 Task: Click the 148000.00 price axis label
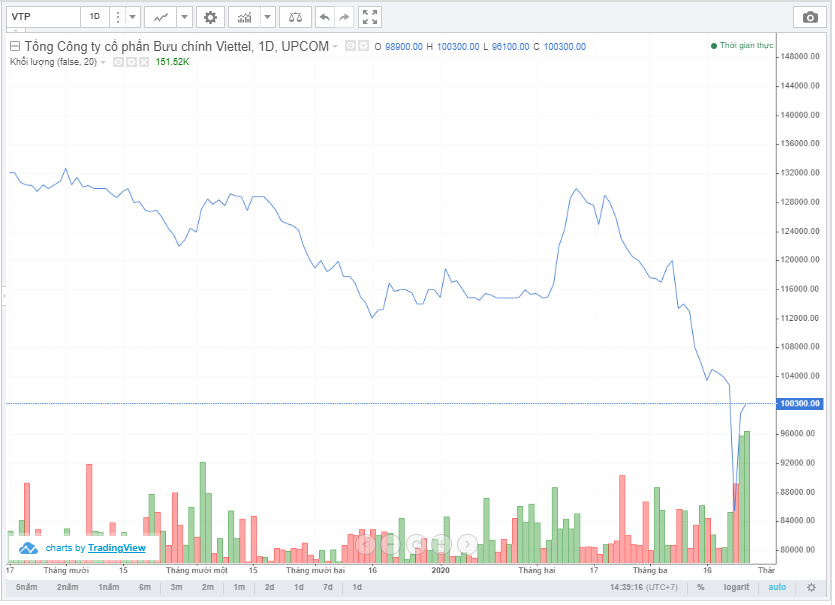point(800,56)
